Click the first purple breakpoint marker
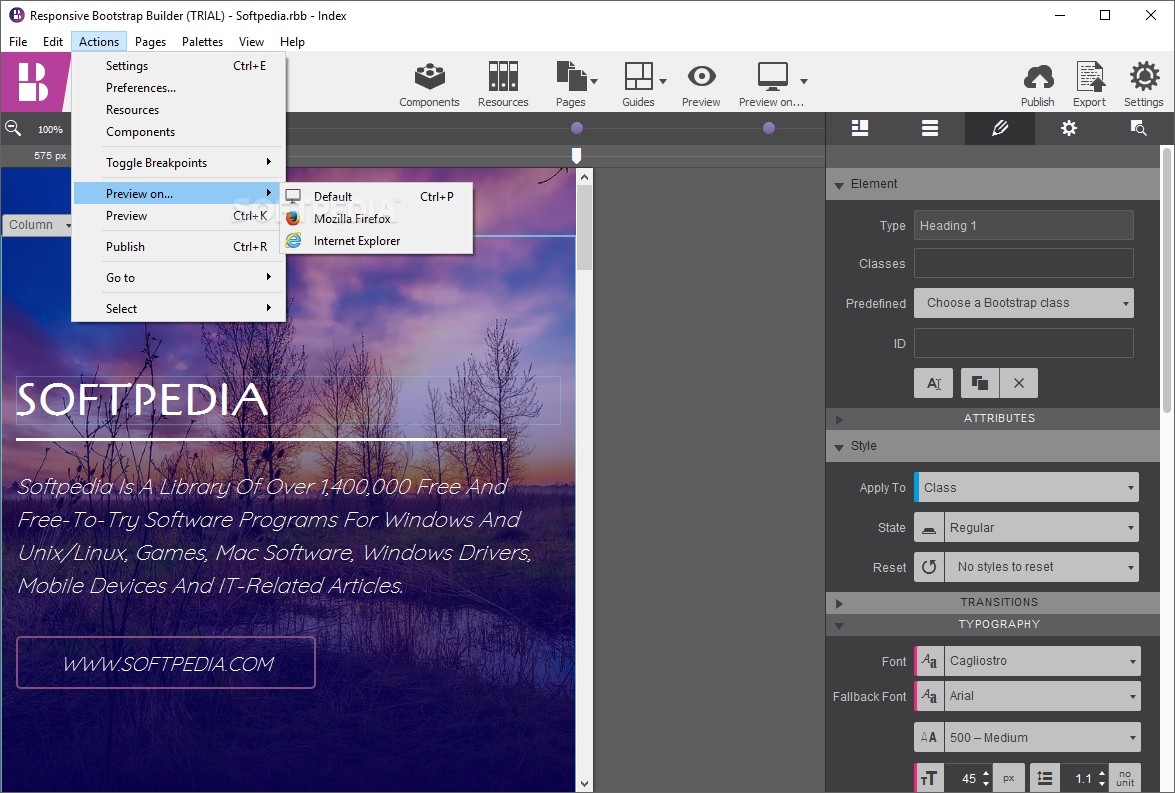 (x=576, y=128)
